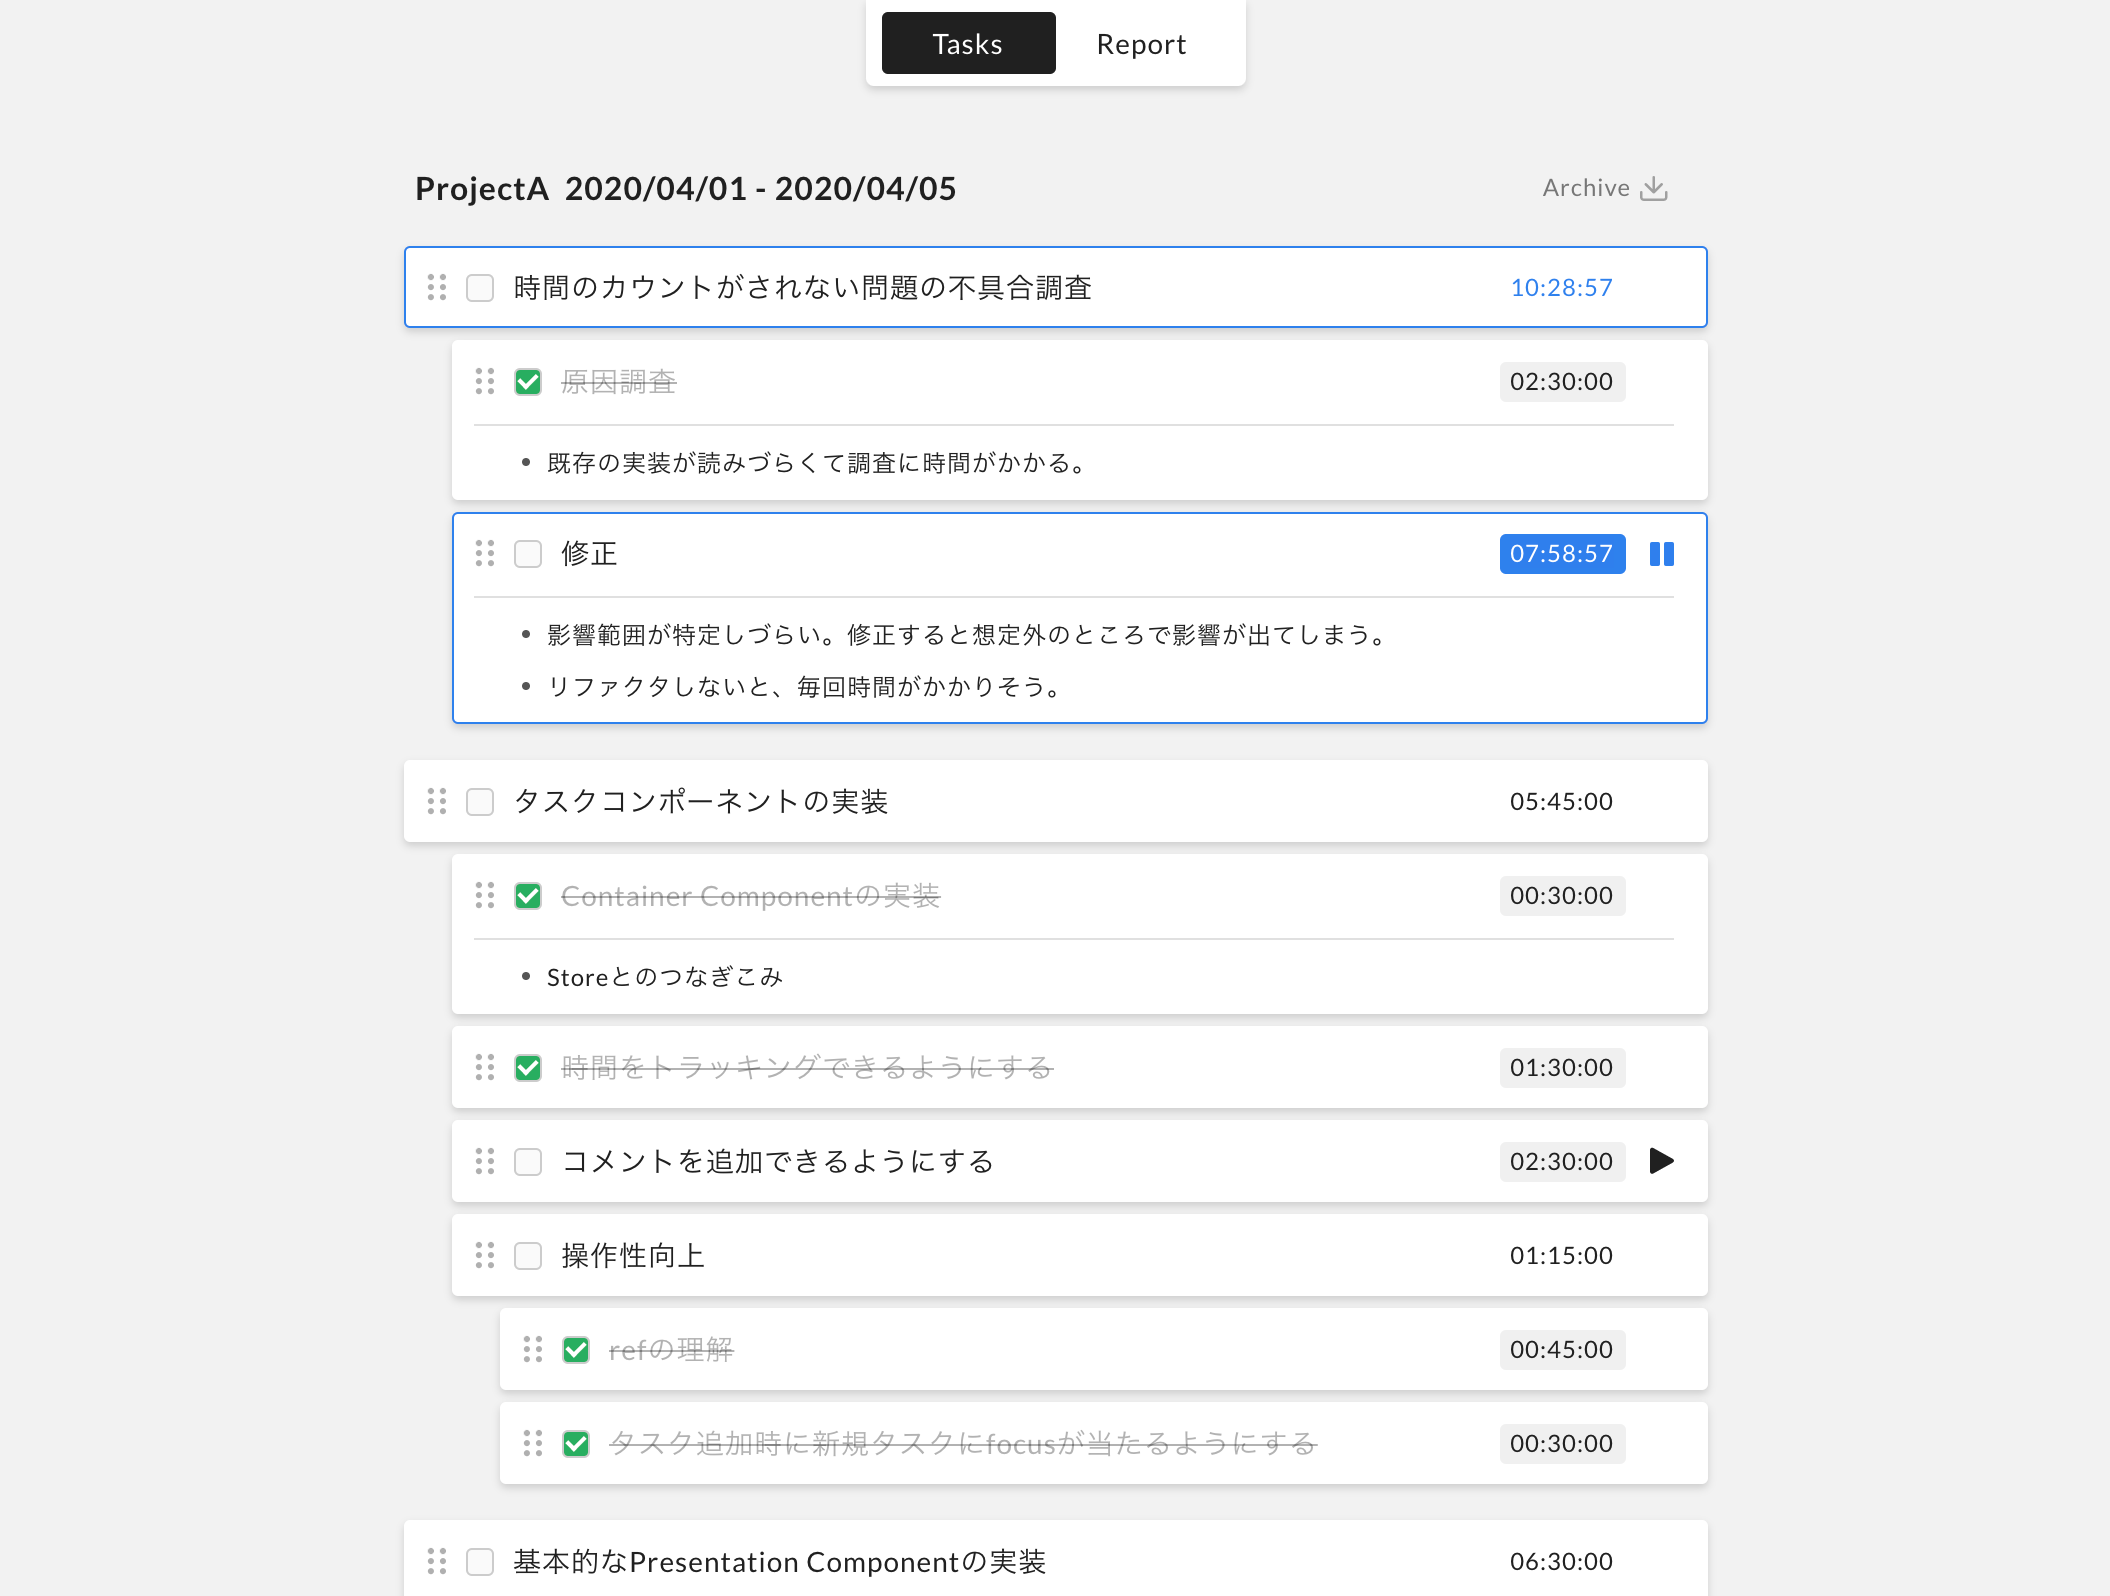The image size is (2110, 1596).
Task: Click the Archive download icon
Action: coord(1654,188)
